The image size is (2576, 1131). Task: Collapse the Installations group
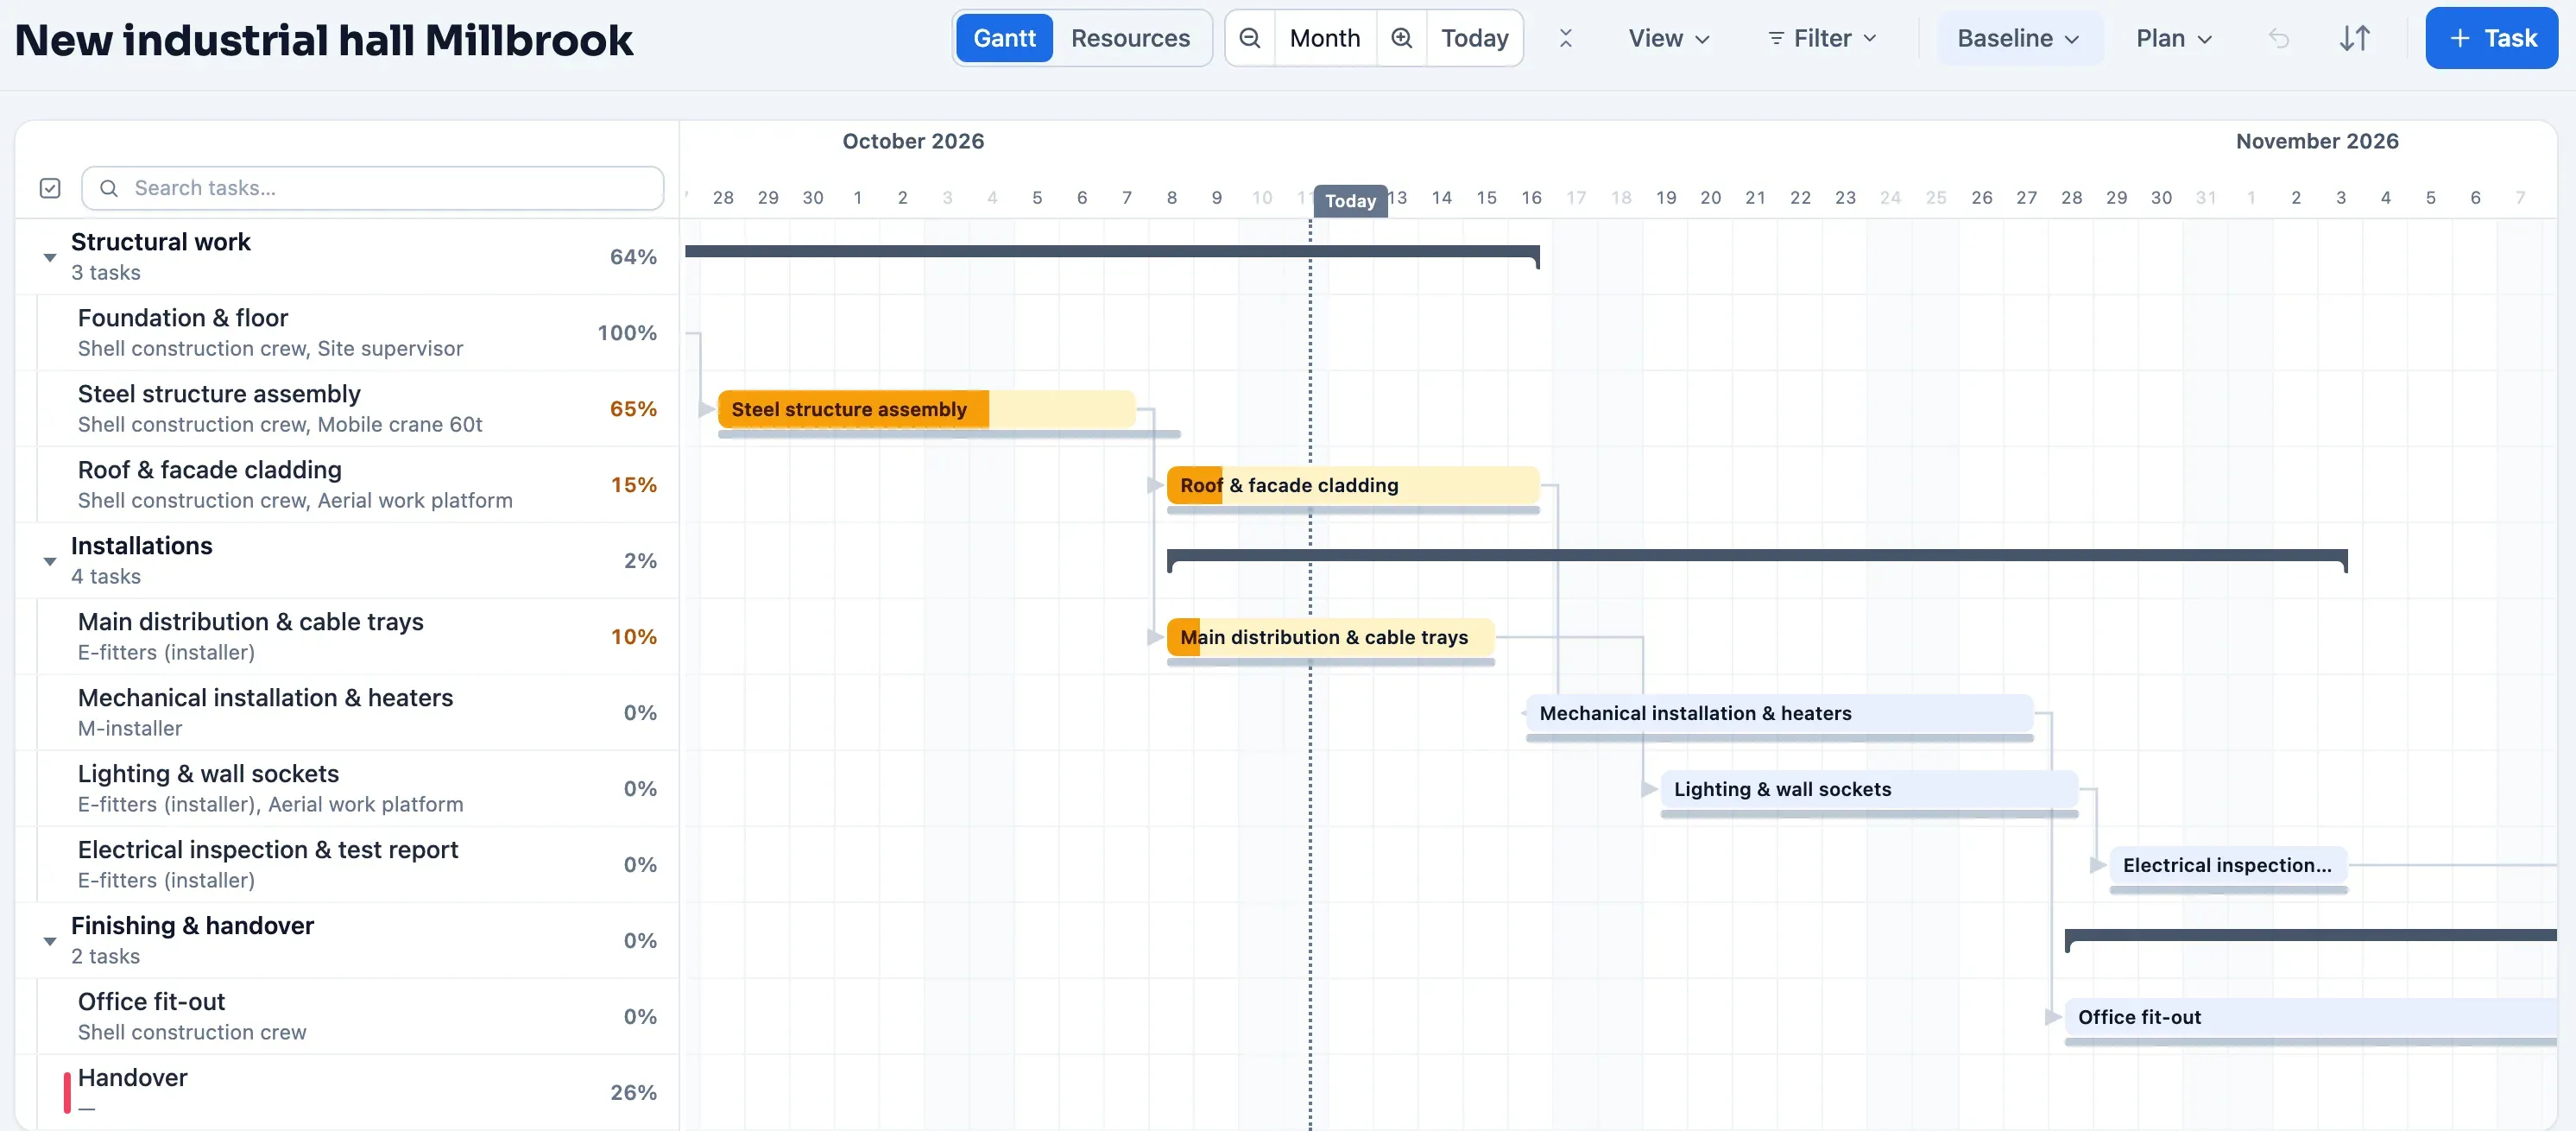[50, 562]
